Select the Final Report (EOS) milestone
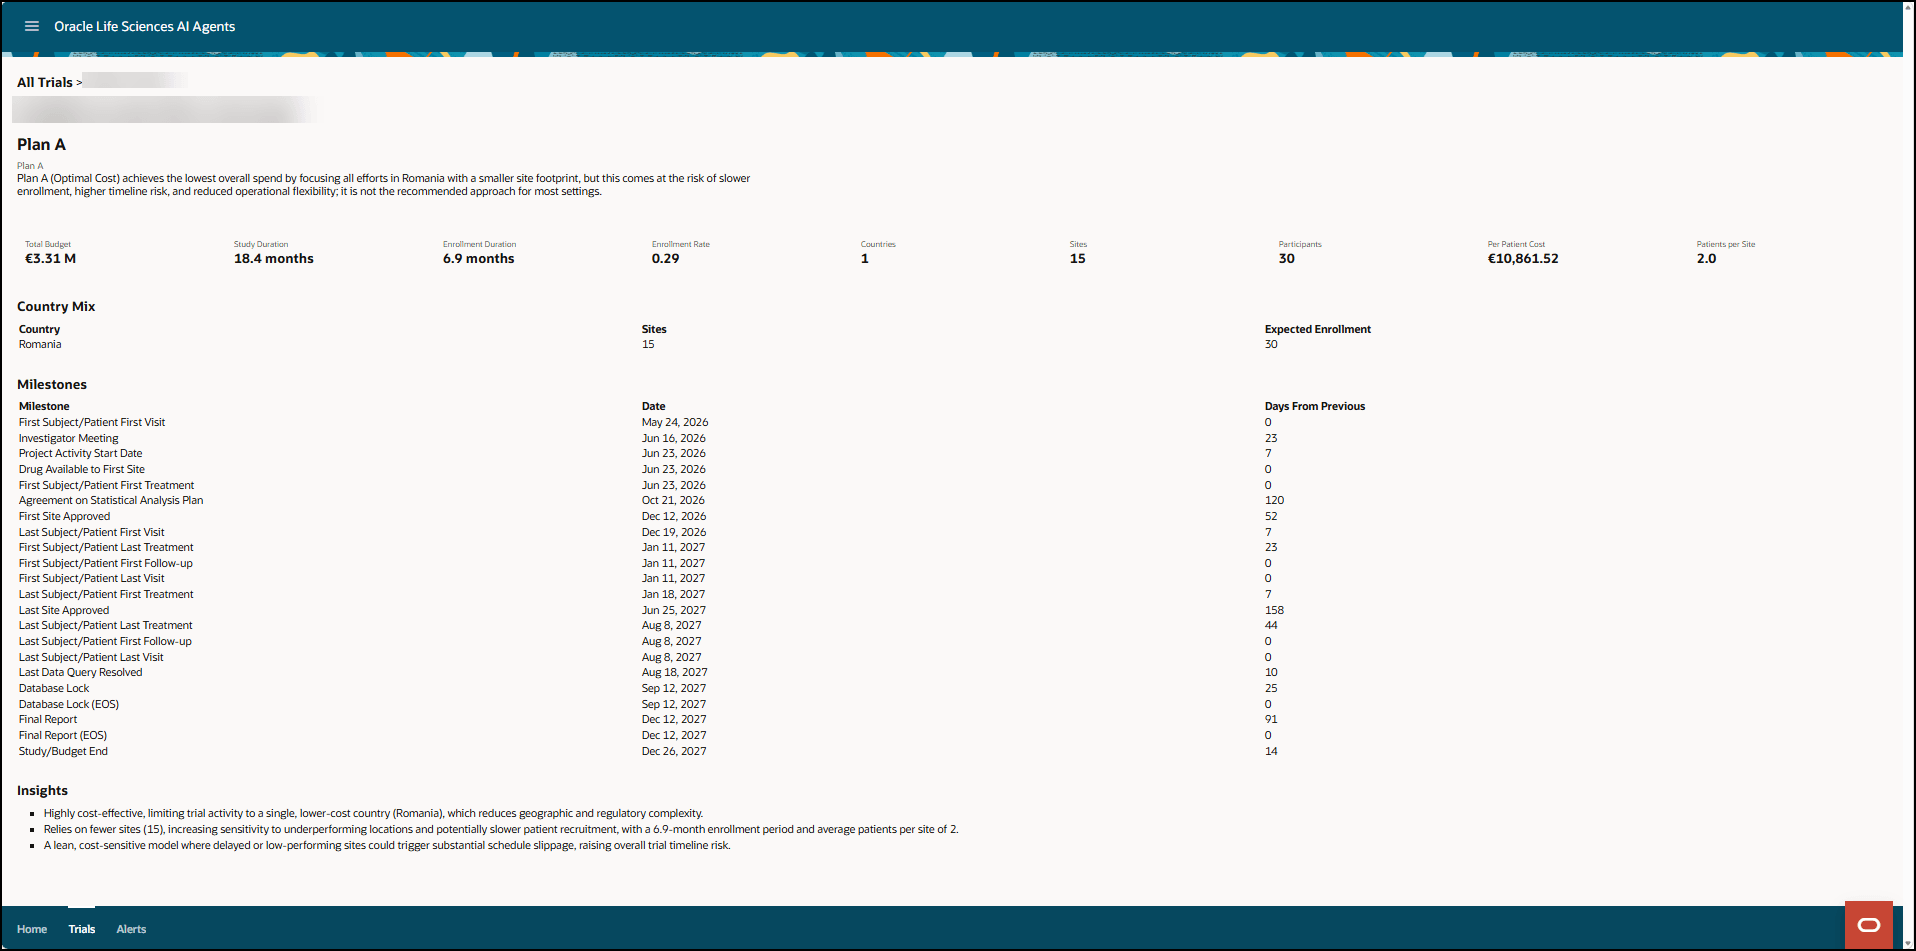The height and width of the screenshot is (951, 1916). point(63,735)
